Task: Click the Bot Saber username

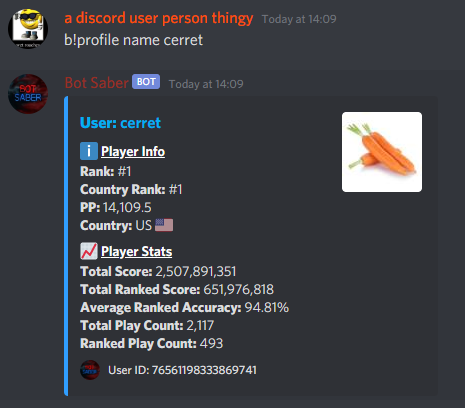Action: click(x=96, y=83)
